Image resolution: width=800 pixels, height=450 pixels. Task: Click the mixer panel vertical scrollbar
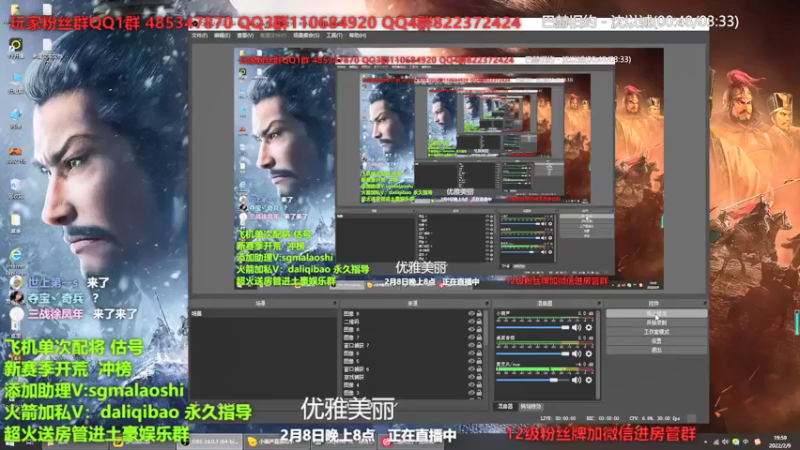pyautogui.click(x=598, y=354)
